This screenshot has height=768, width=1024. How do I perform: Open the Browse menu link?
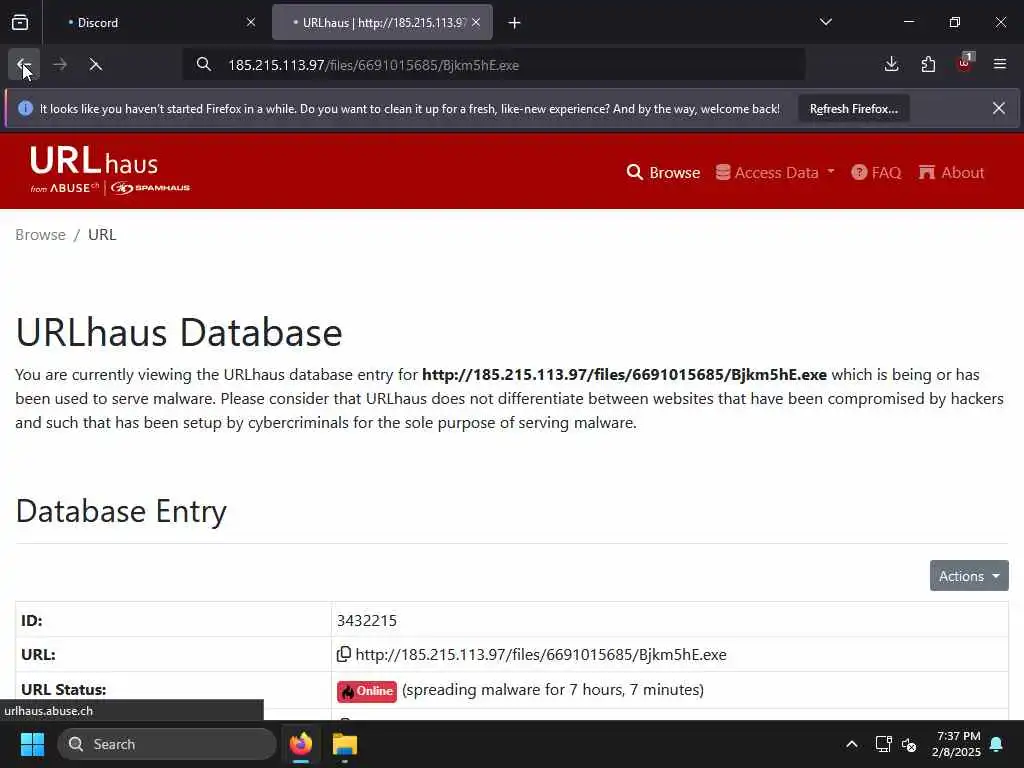pos(664,172)
